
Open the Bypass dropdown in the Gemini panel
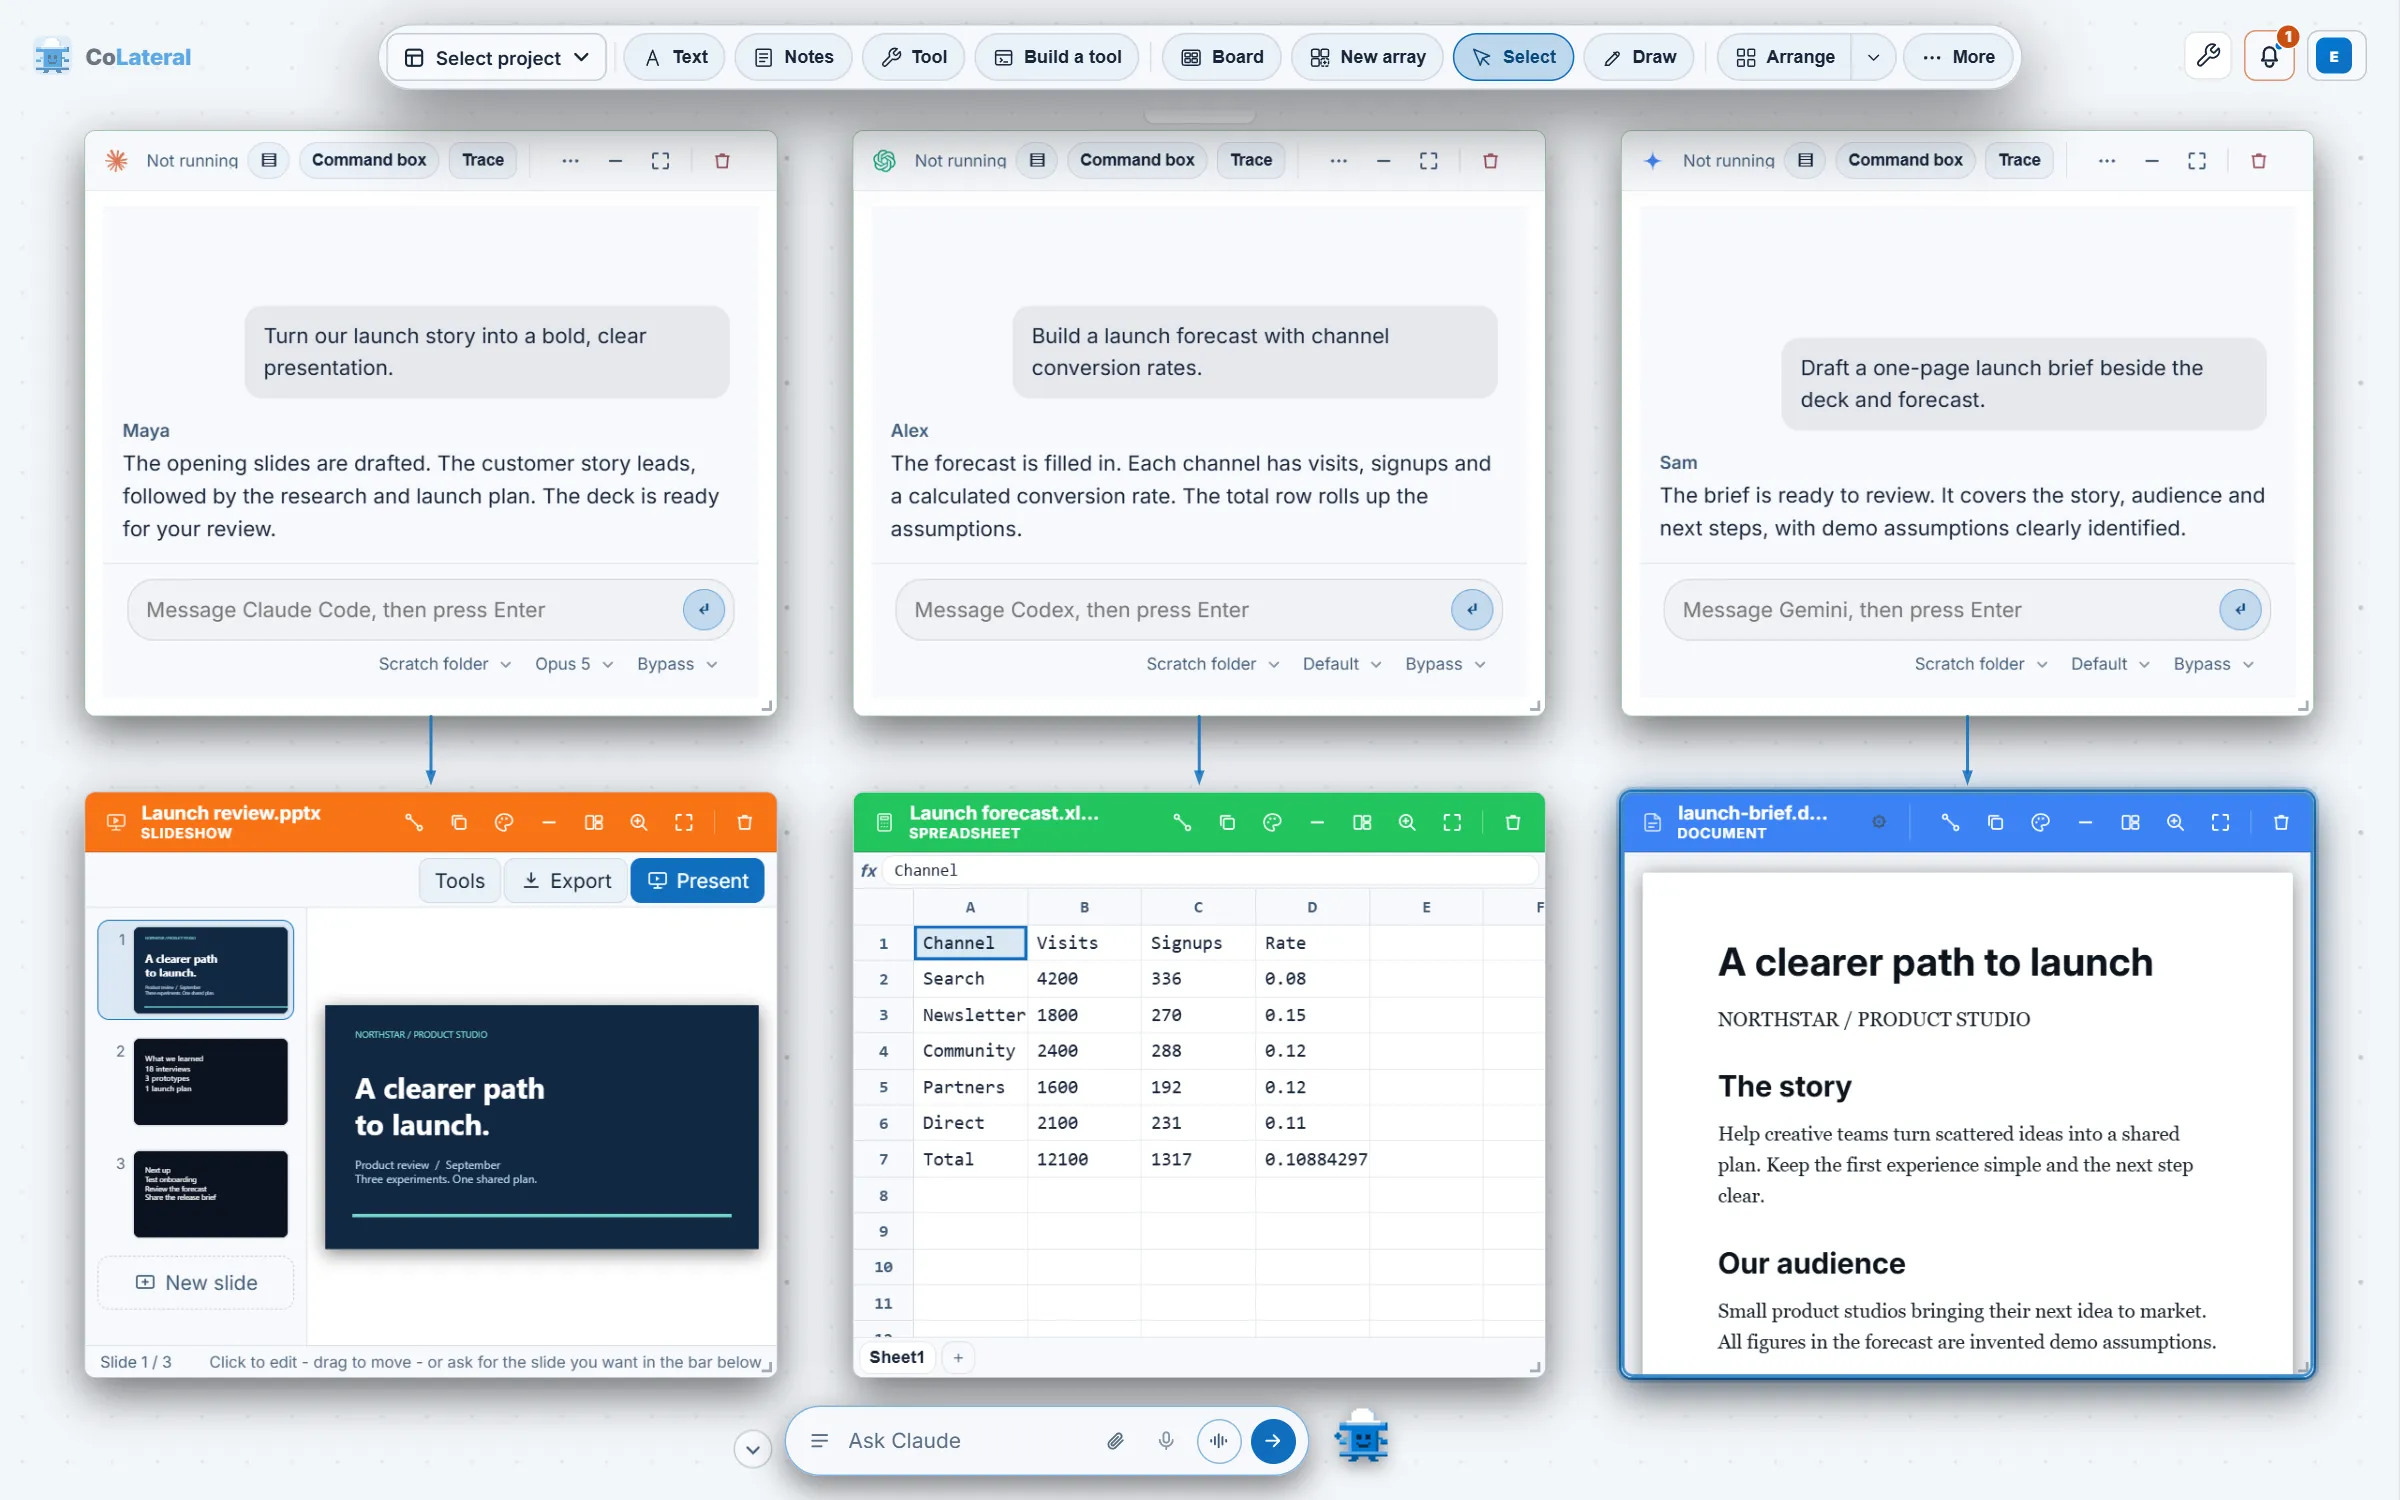2213,664
